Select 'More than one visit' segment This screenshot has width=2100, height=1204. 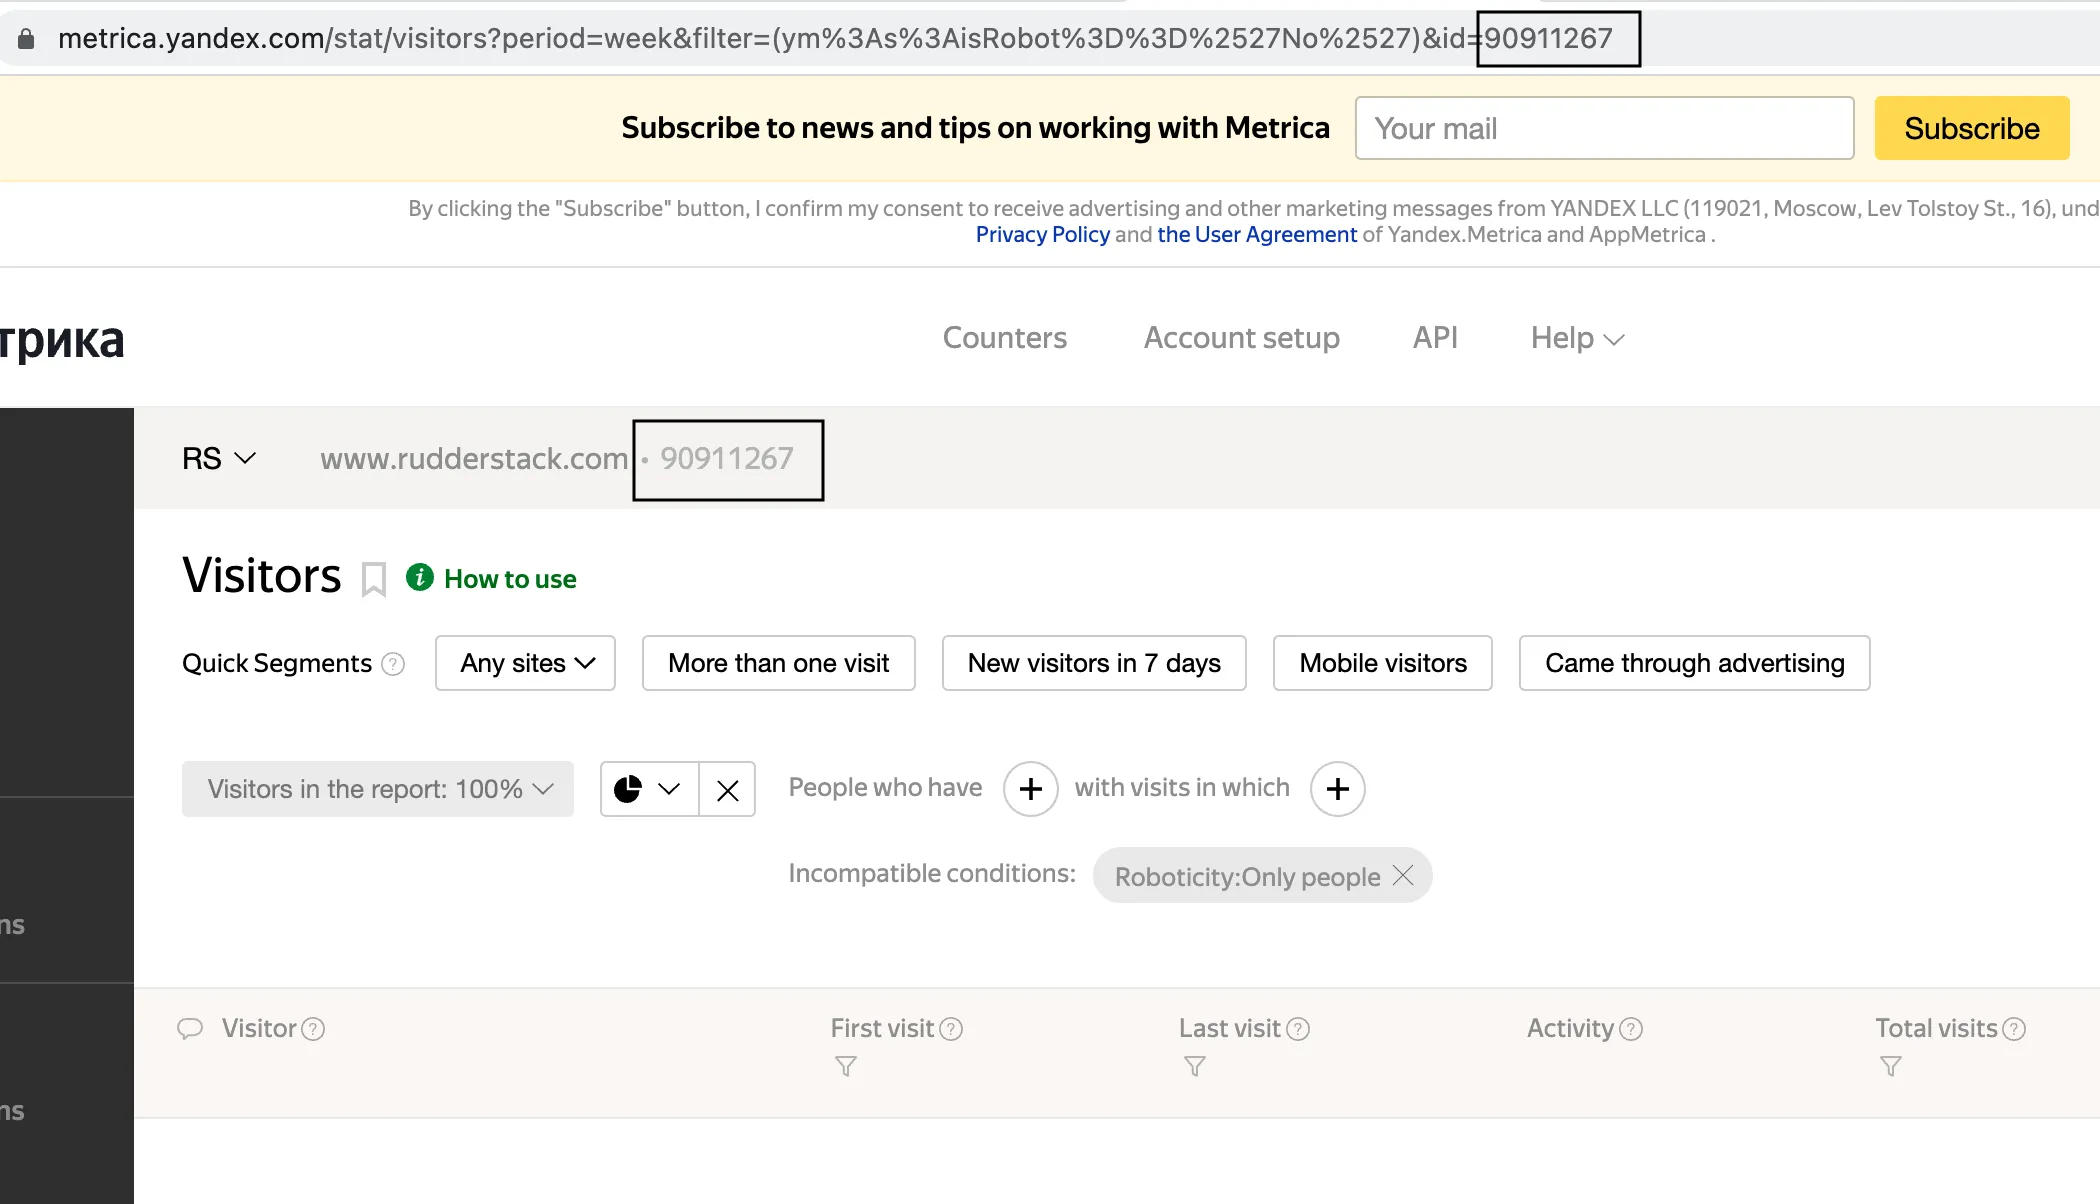[778, 663]
